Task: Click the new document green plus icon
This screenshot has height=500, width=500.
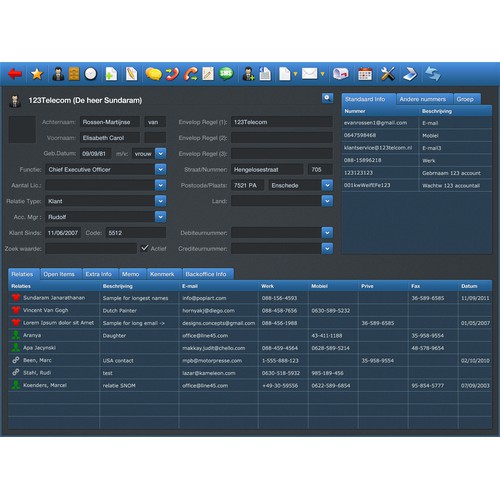Action: 111,74
